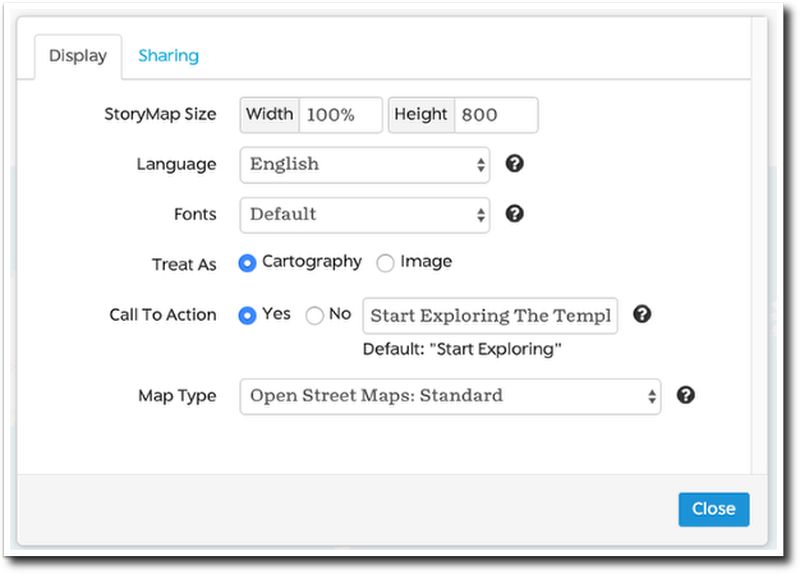
Task: Choose Yes for Call To Action
Action: (247, 315)
